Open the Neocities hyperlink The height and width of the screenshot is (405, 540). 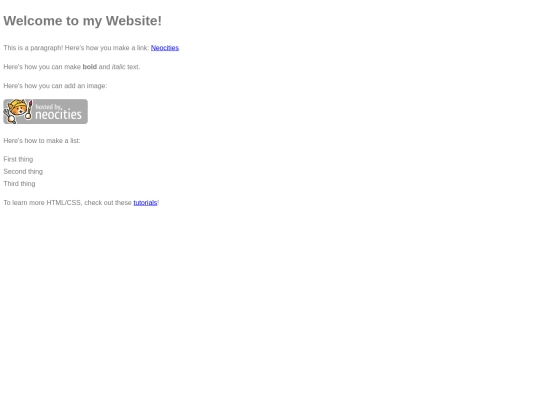click(x=165, y=48)
